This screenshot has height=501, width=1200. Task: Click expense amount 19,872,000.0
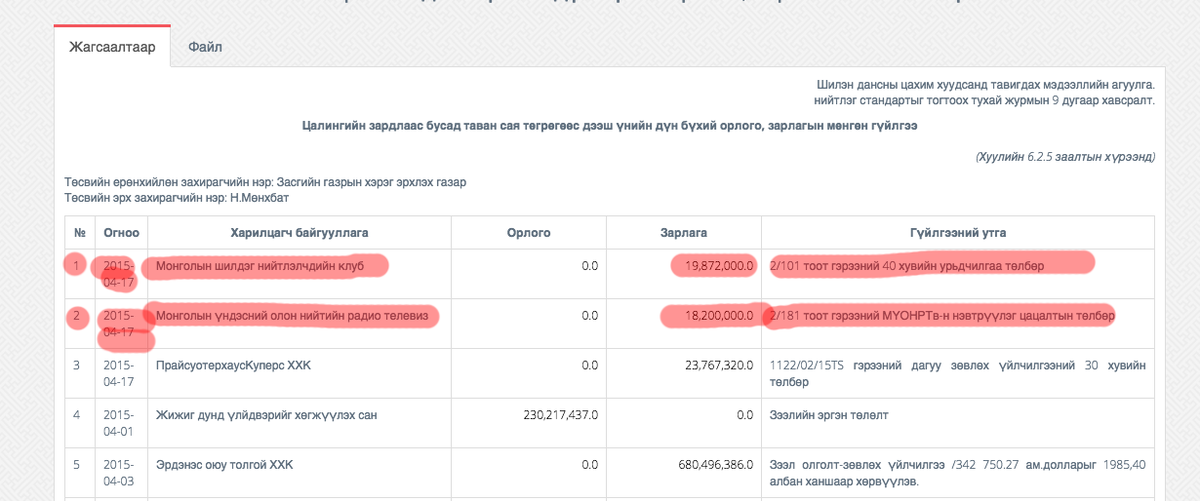[x=719, y=266]
